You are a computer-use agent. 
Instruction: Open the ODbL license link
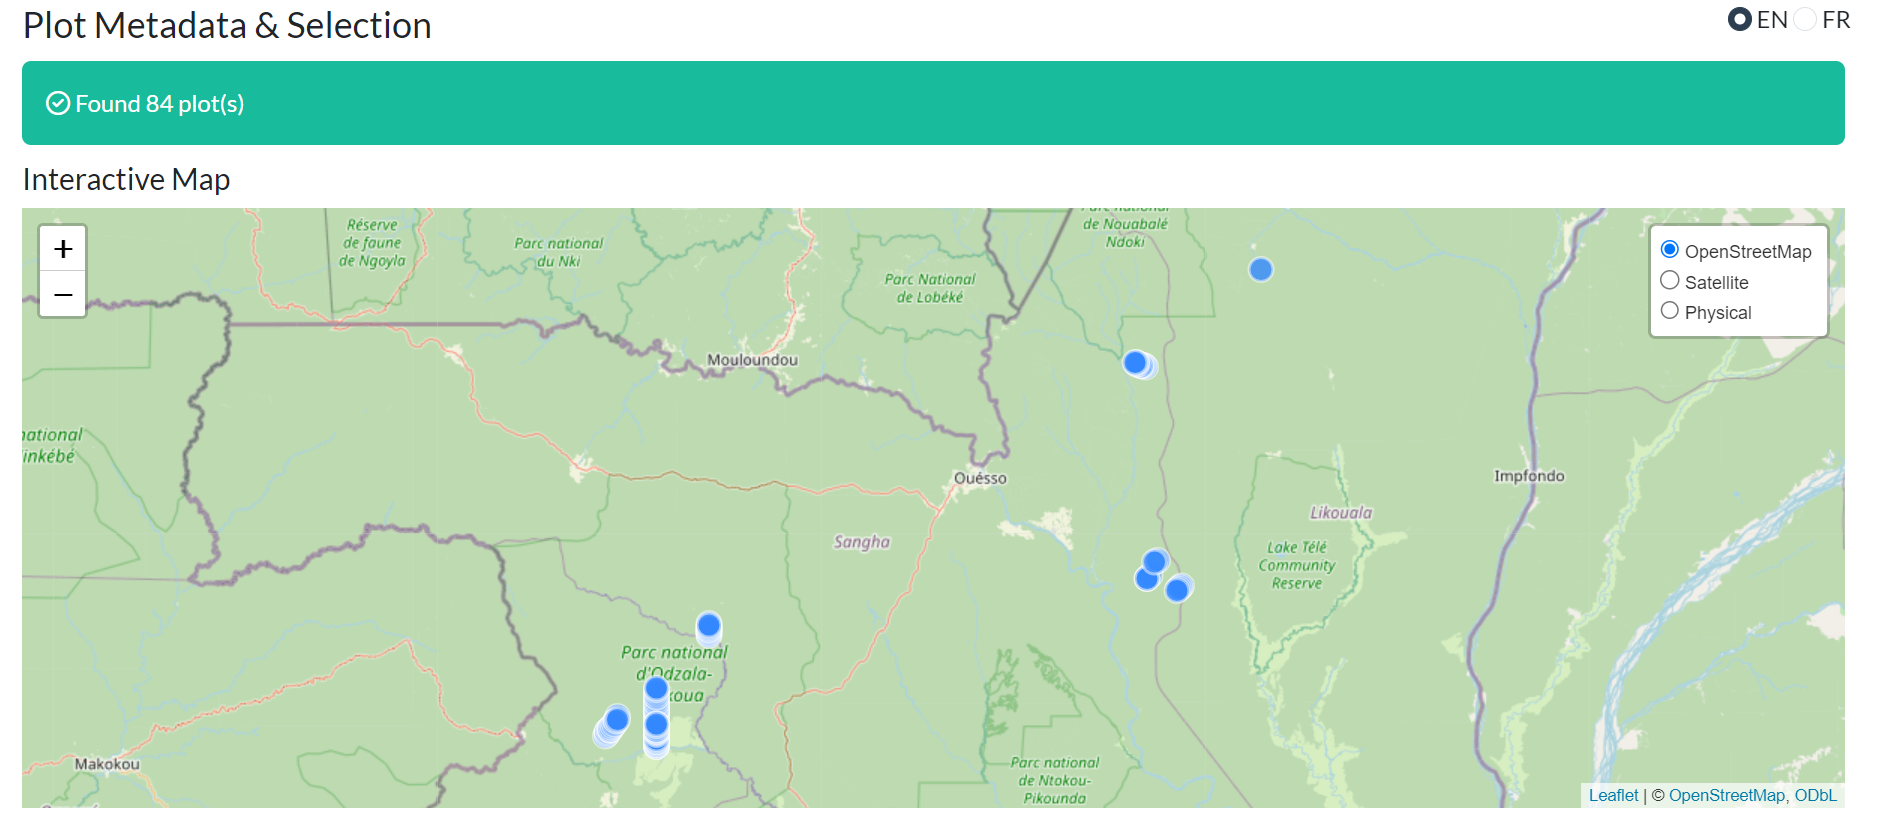pos(1815,796)
